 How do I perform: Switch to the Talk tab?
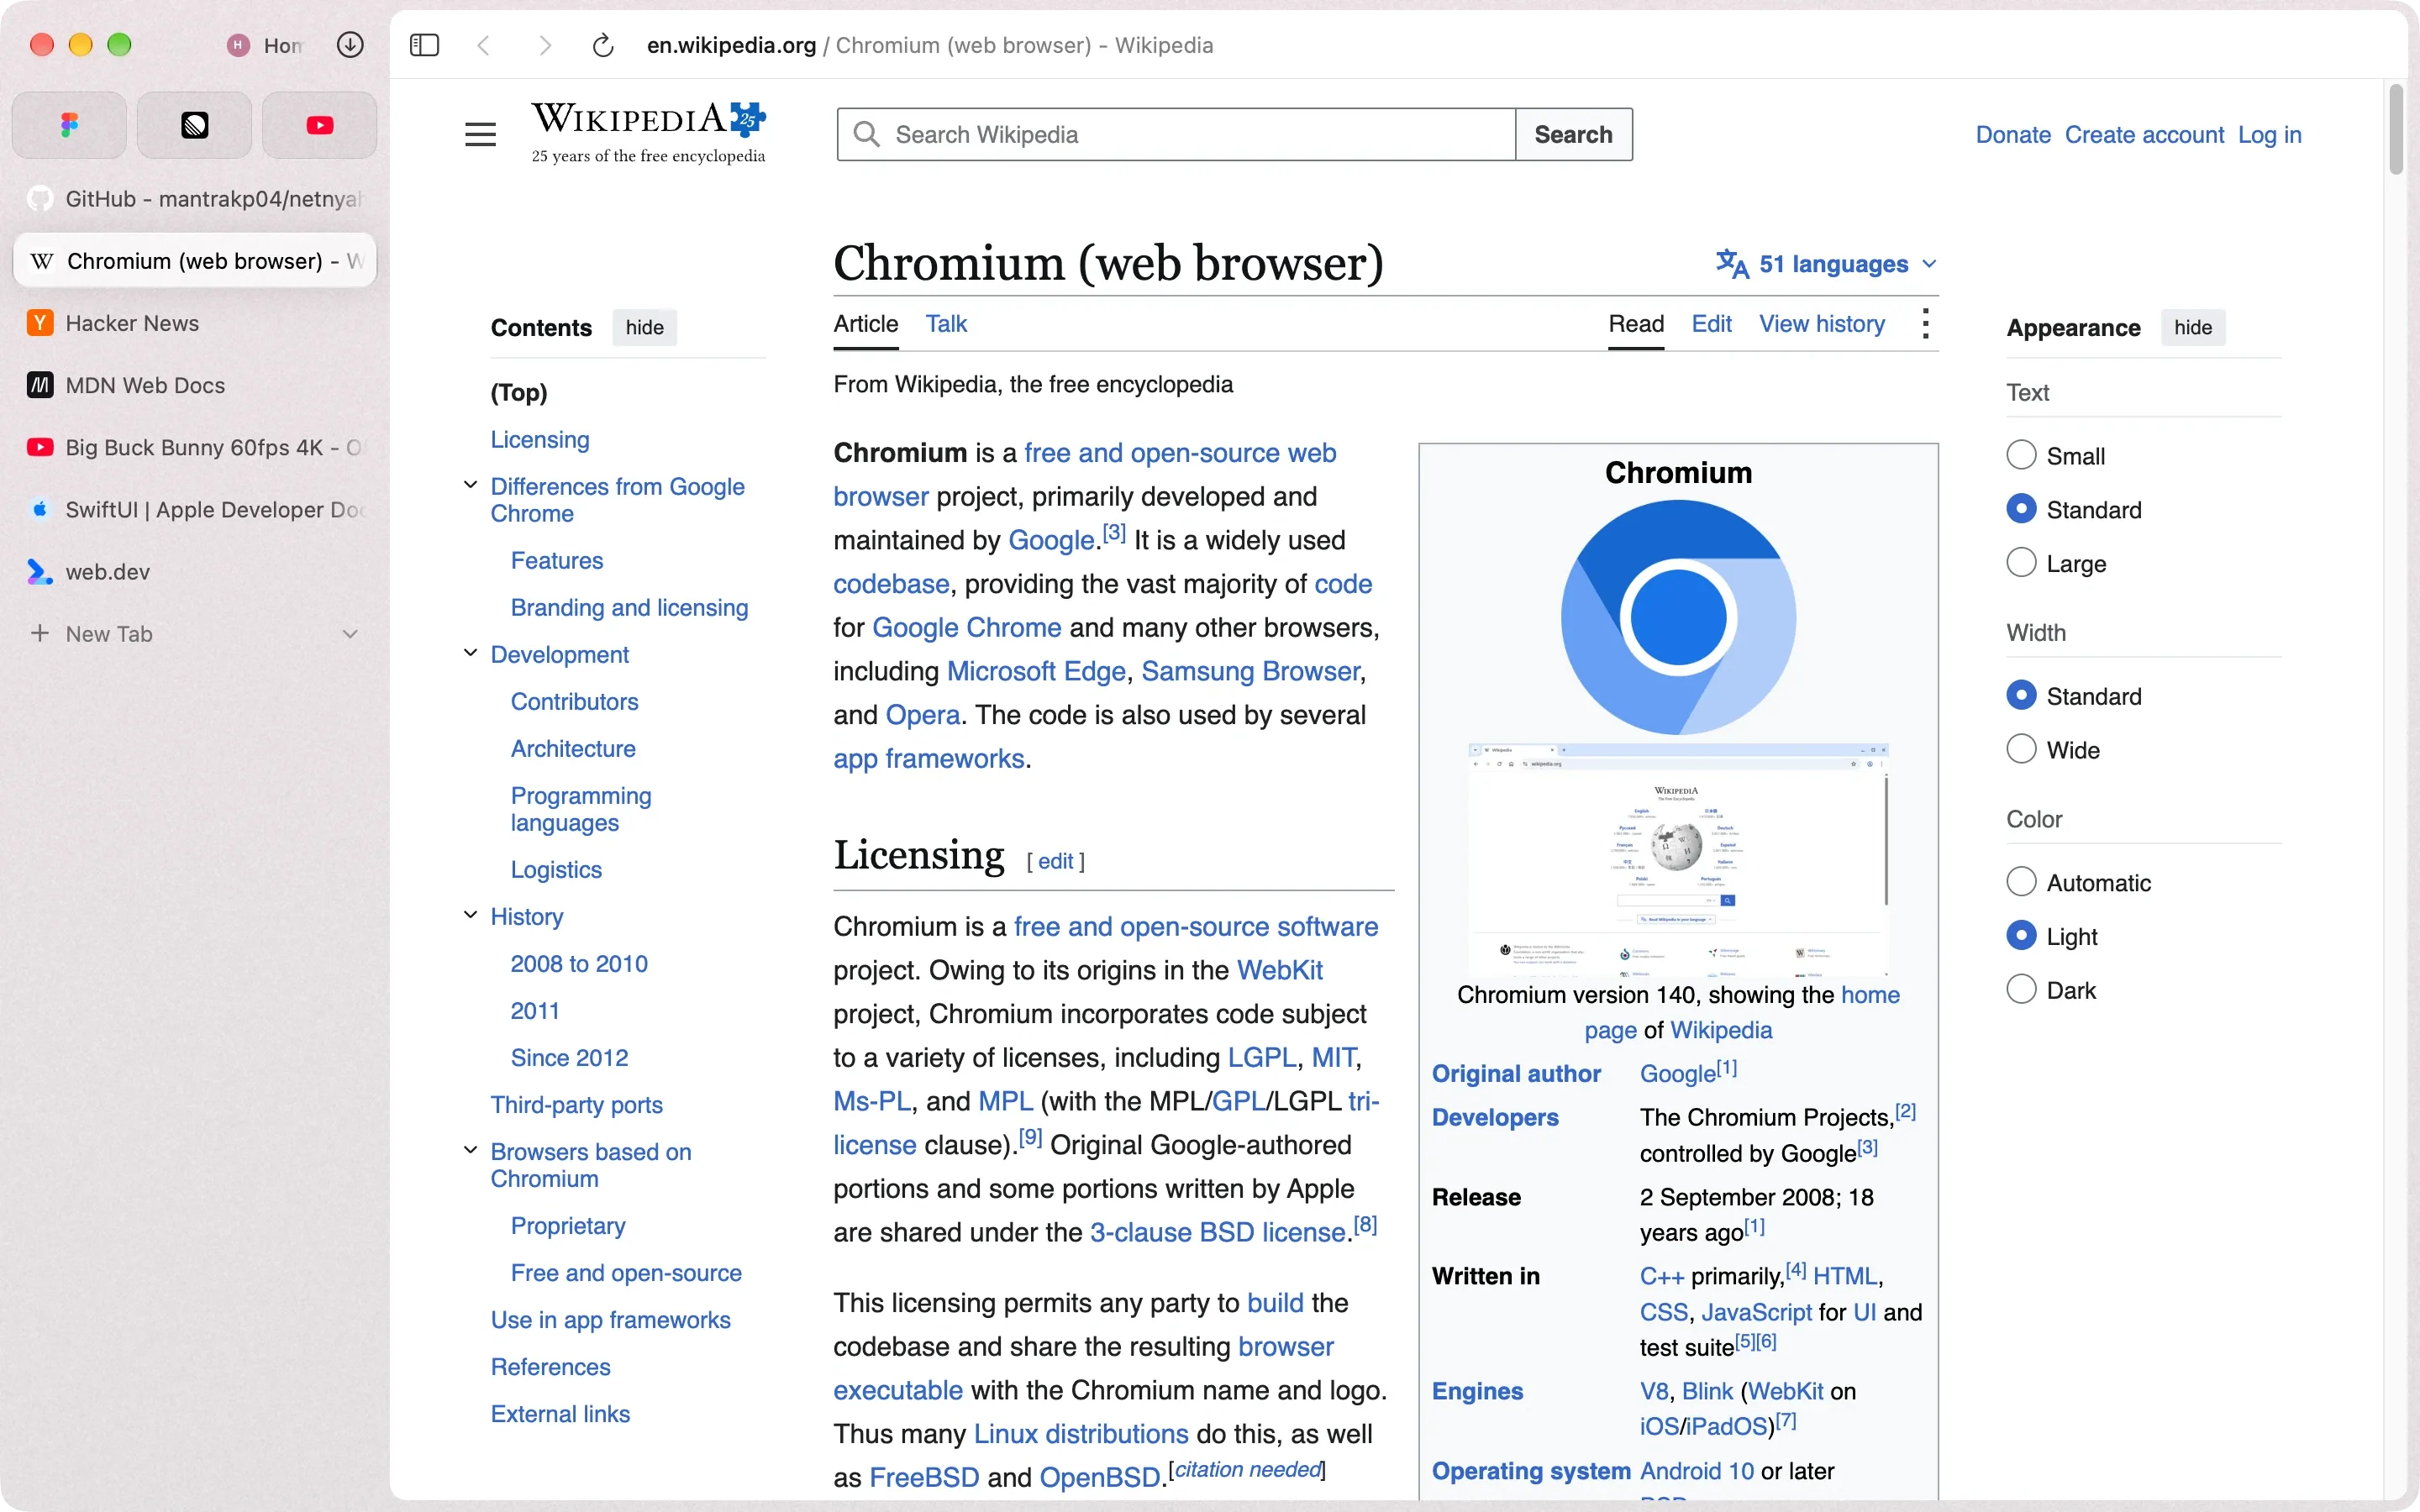click(x=946, y=323)
